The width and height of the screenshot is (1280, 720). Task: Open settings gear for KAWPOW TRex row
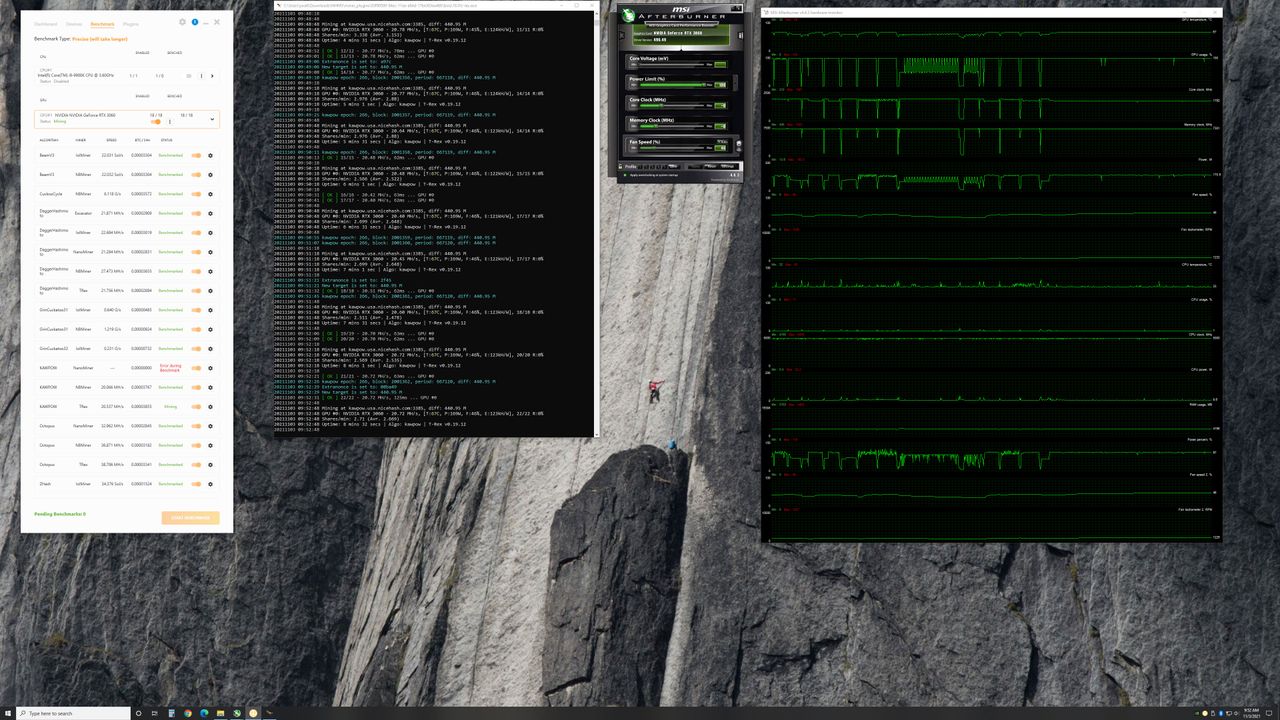[210, 407]
